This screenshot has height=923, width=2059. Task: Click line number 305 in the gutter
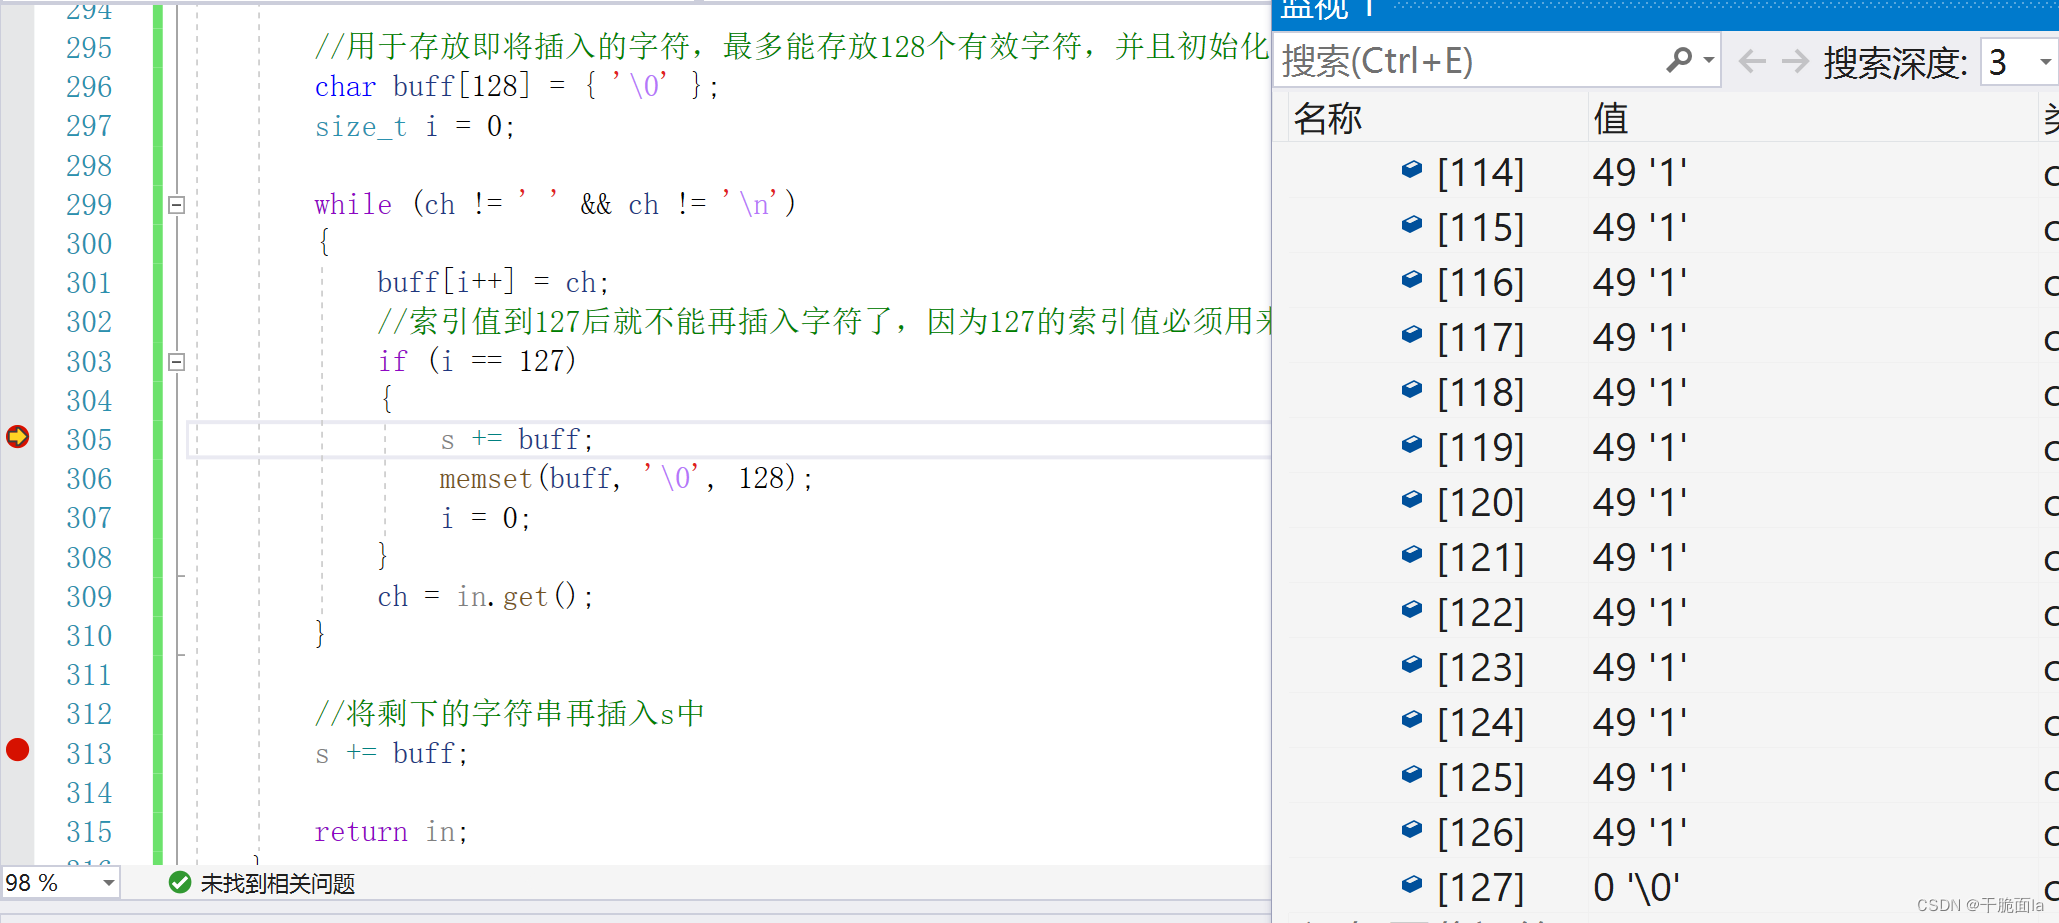[89, 440]
